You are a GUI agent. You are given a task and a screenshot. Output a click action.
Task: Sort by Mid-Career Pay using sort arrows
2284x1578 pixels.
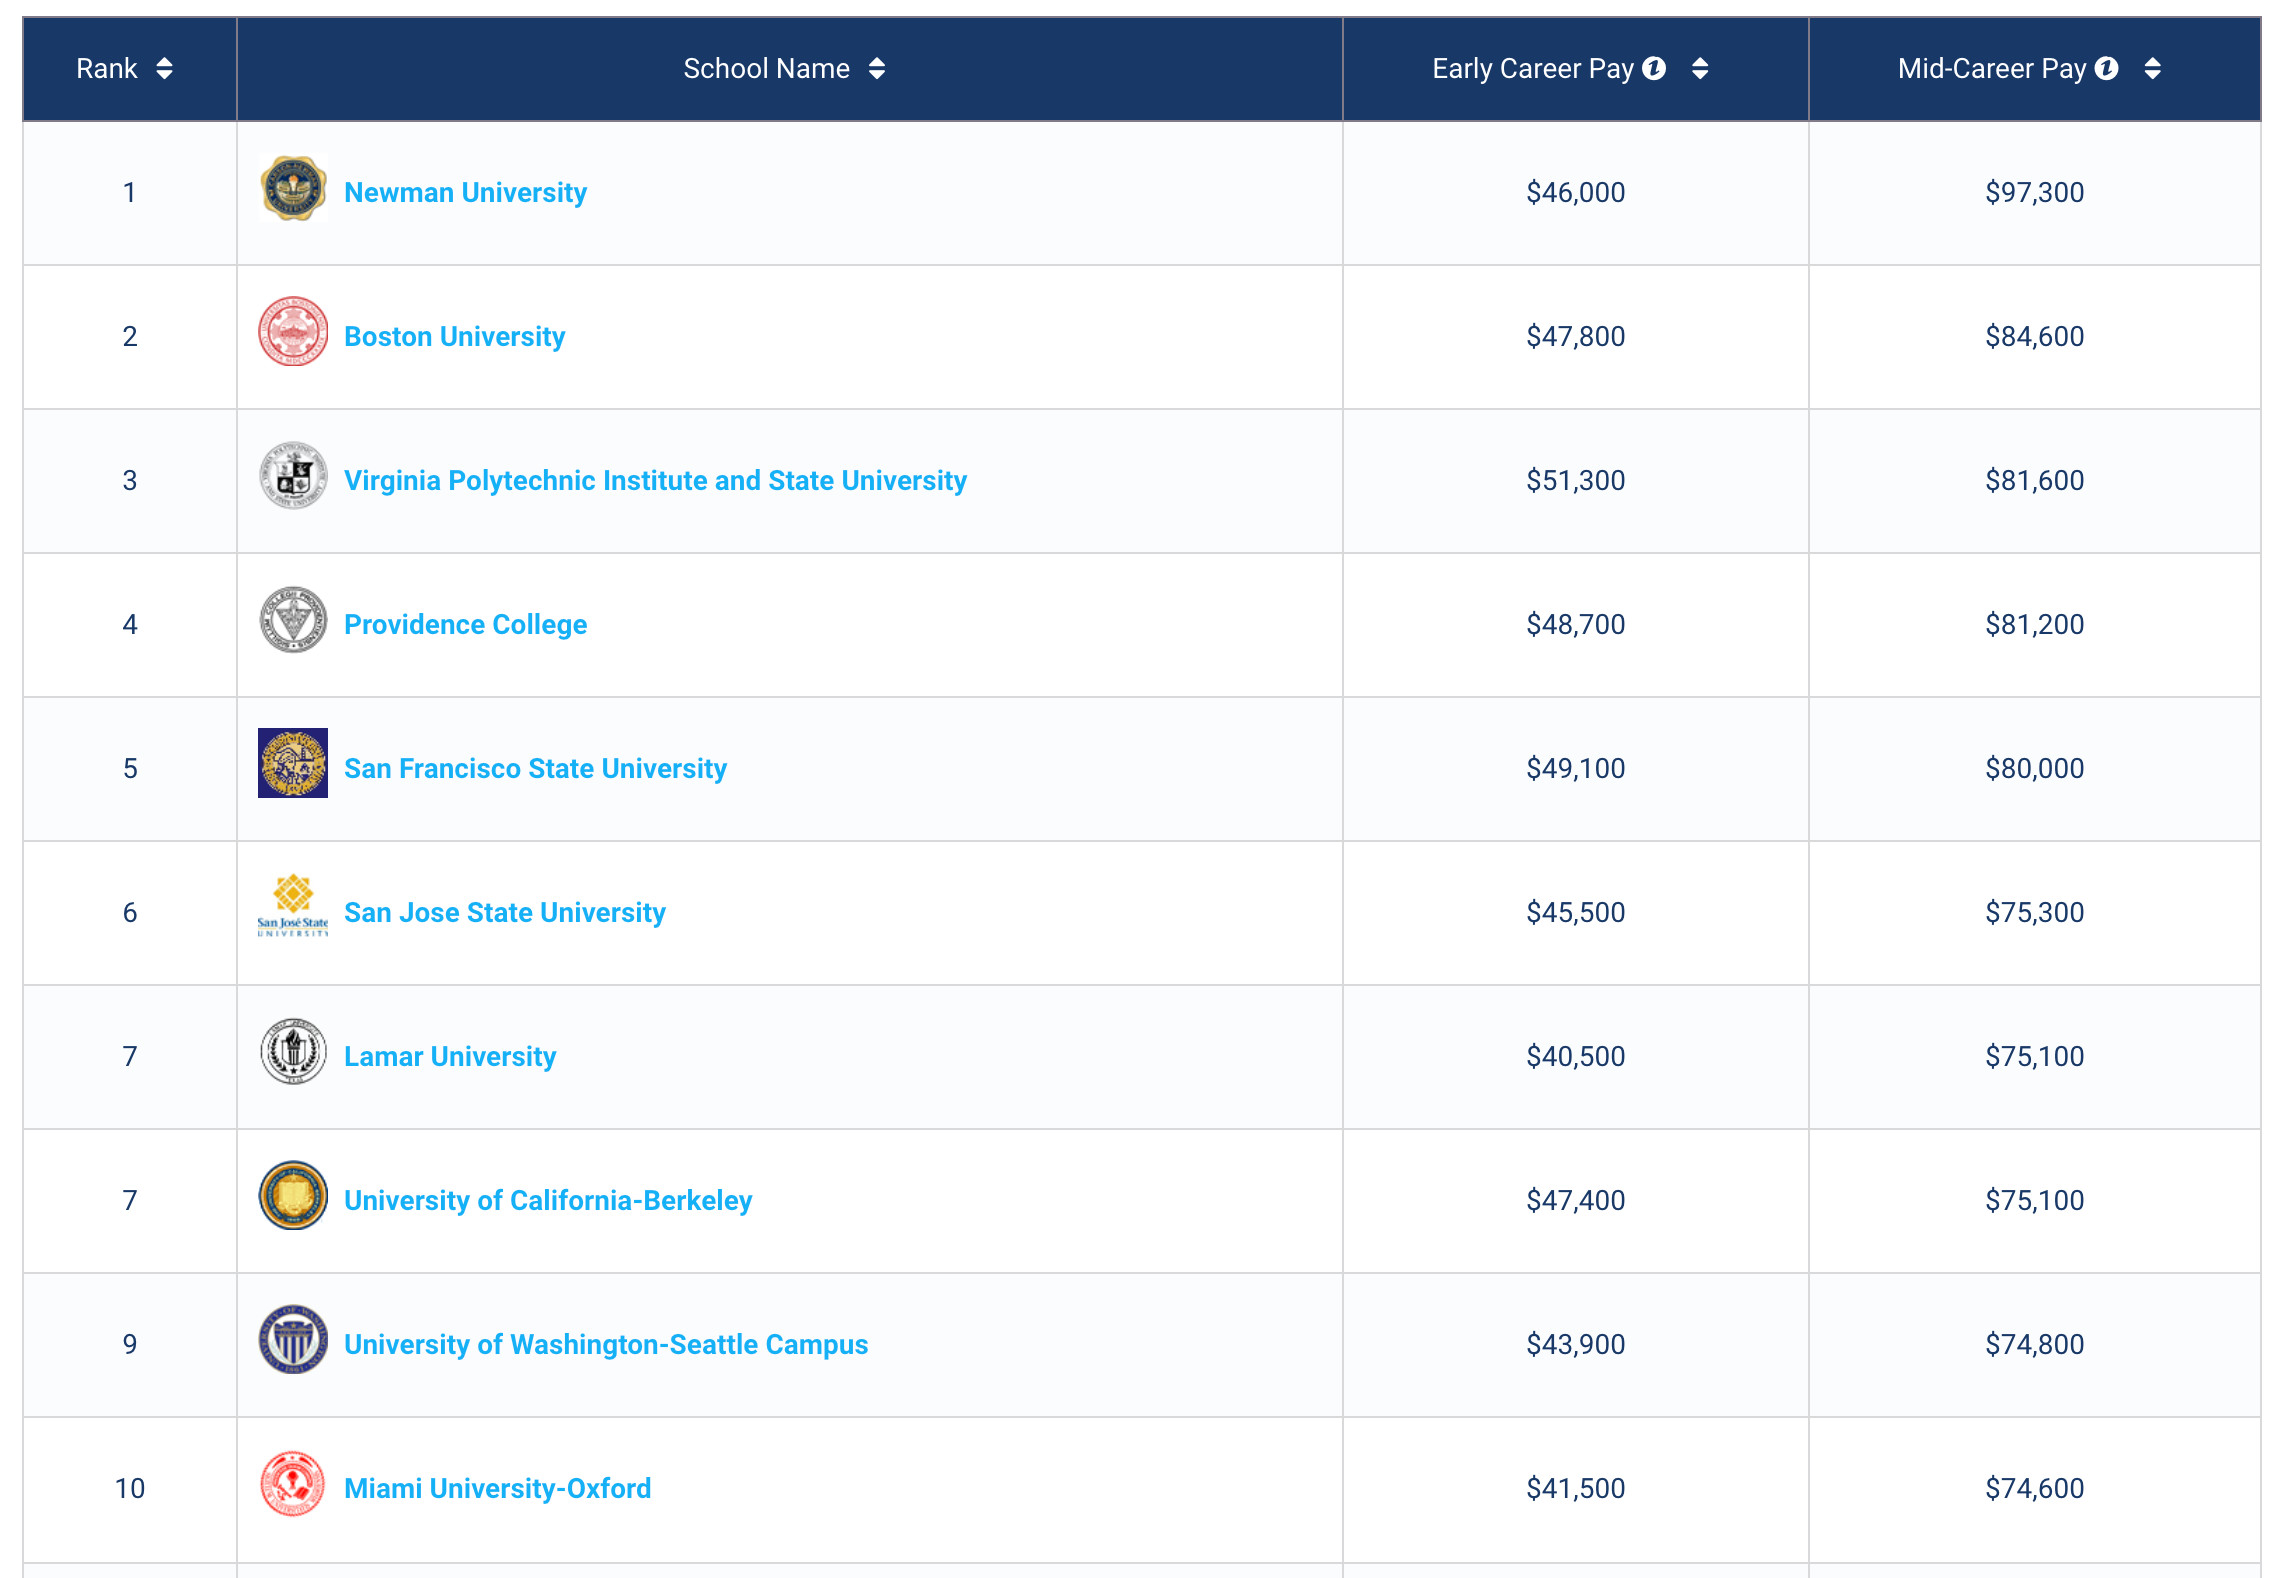[x=2153, y=69]
